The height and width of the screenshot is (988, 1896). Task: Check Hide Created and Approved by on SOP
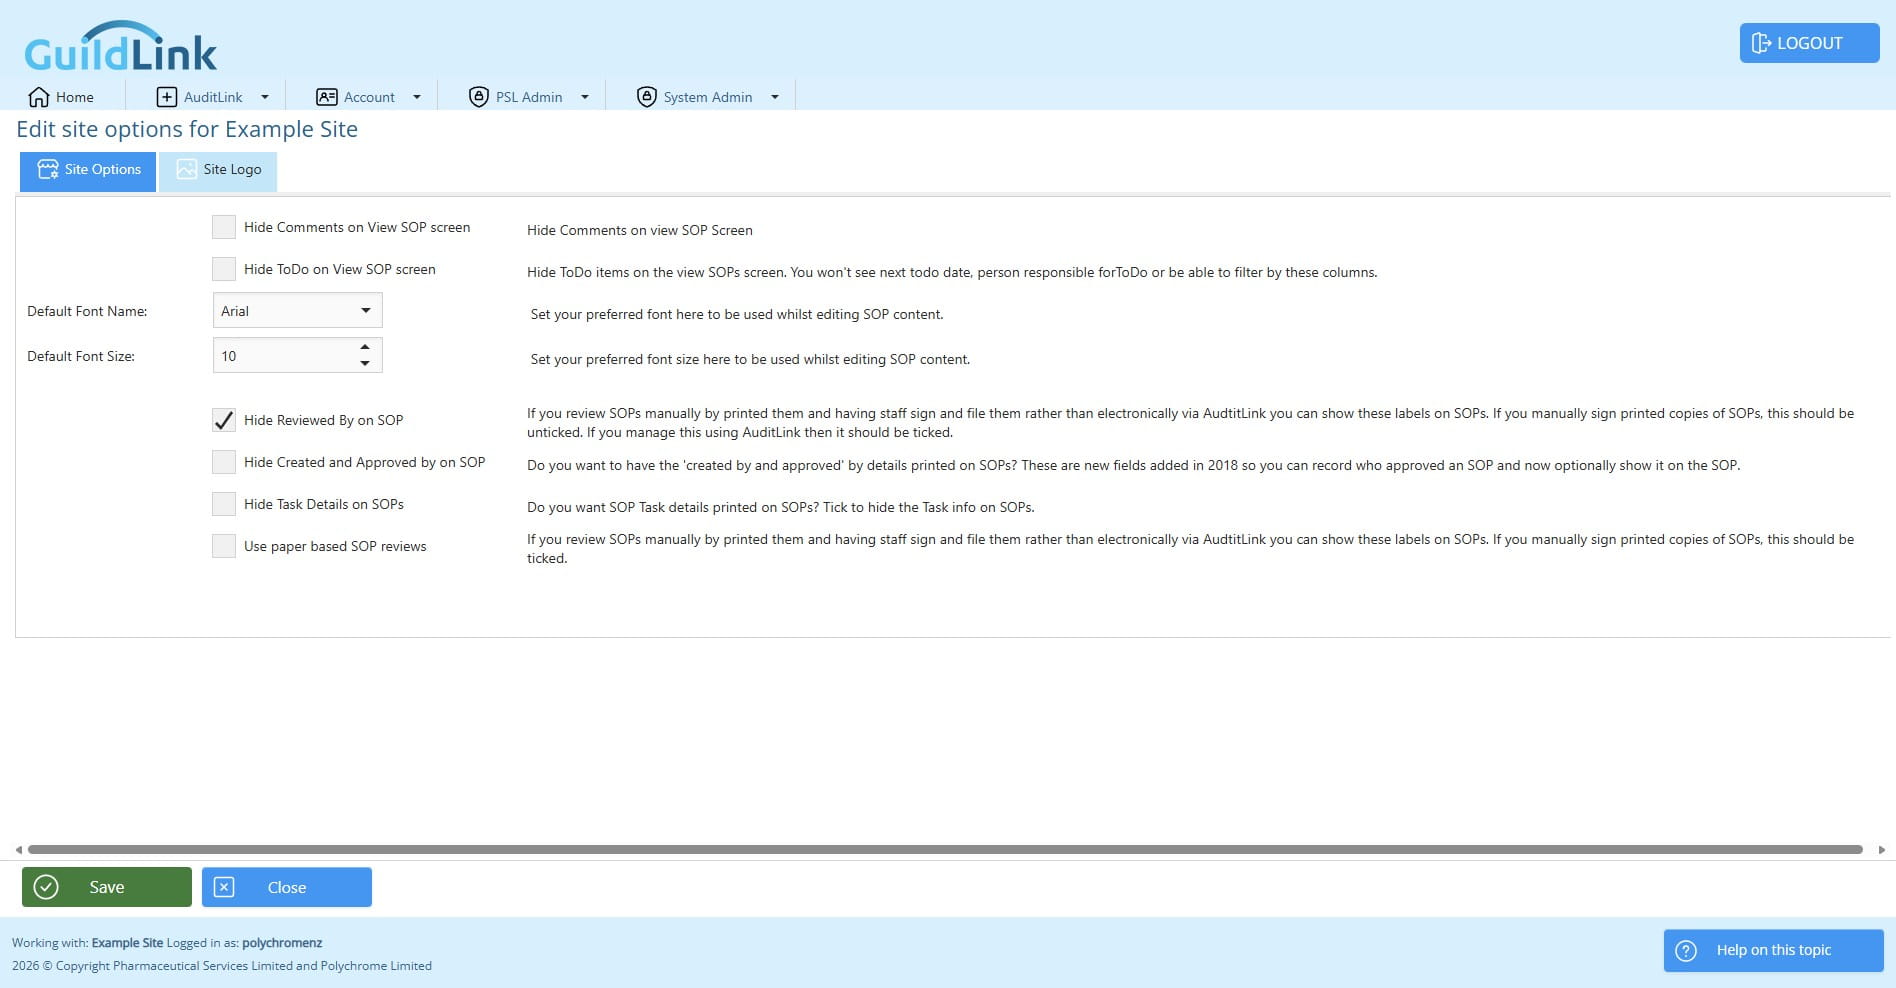tap(224, 462)
